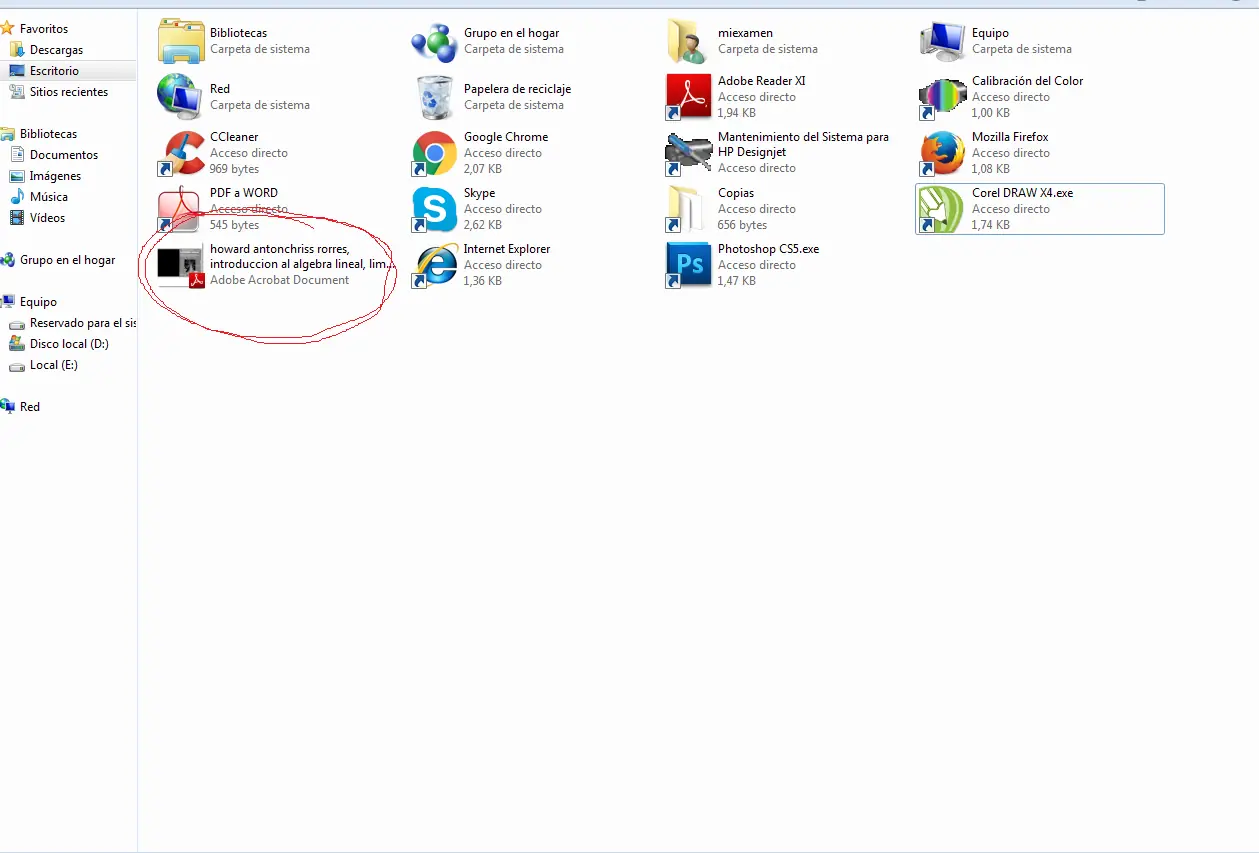
Task: Open Local (E:) drive in sidebar
Action: (53, 365)
